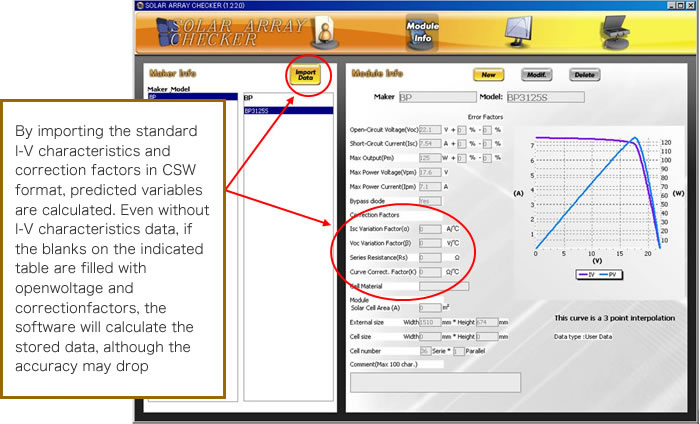This screenshot has width=700, height=424.
Task: Click the Bypass diode field
Action: [428, 200]
